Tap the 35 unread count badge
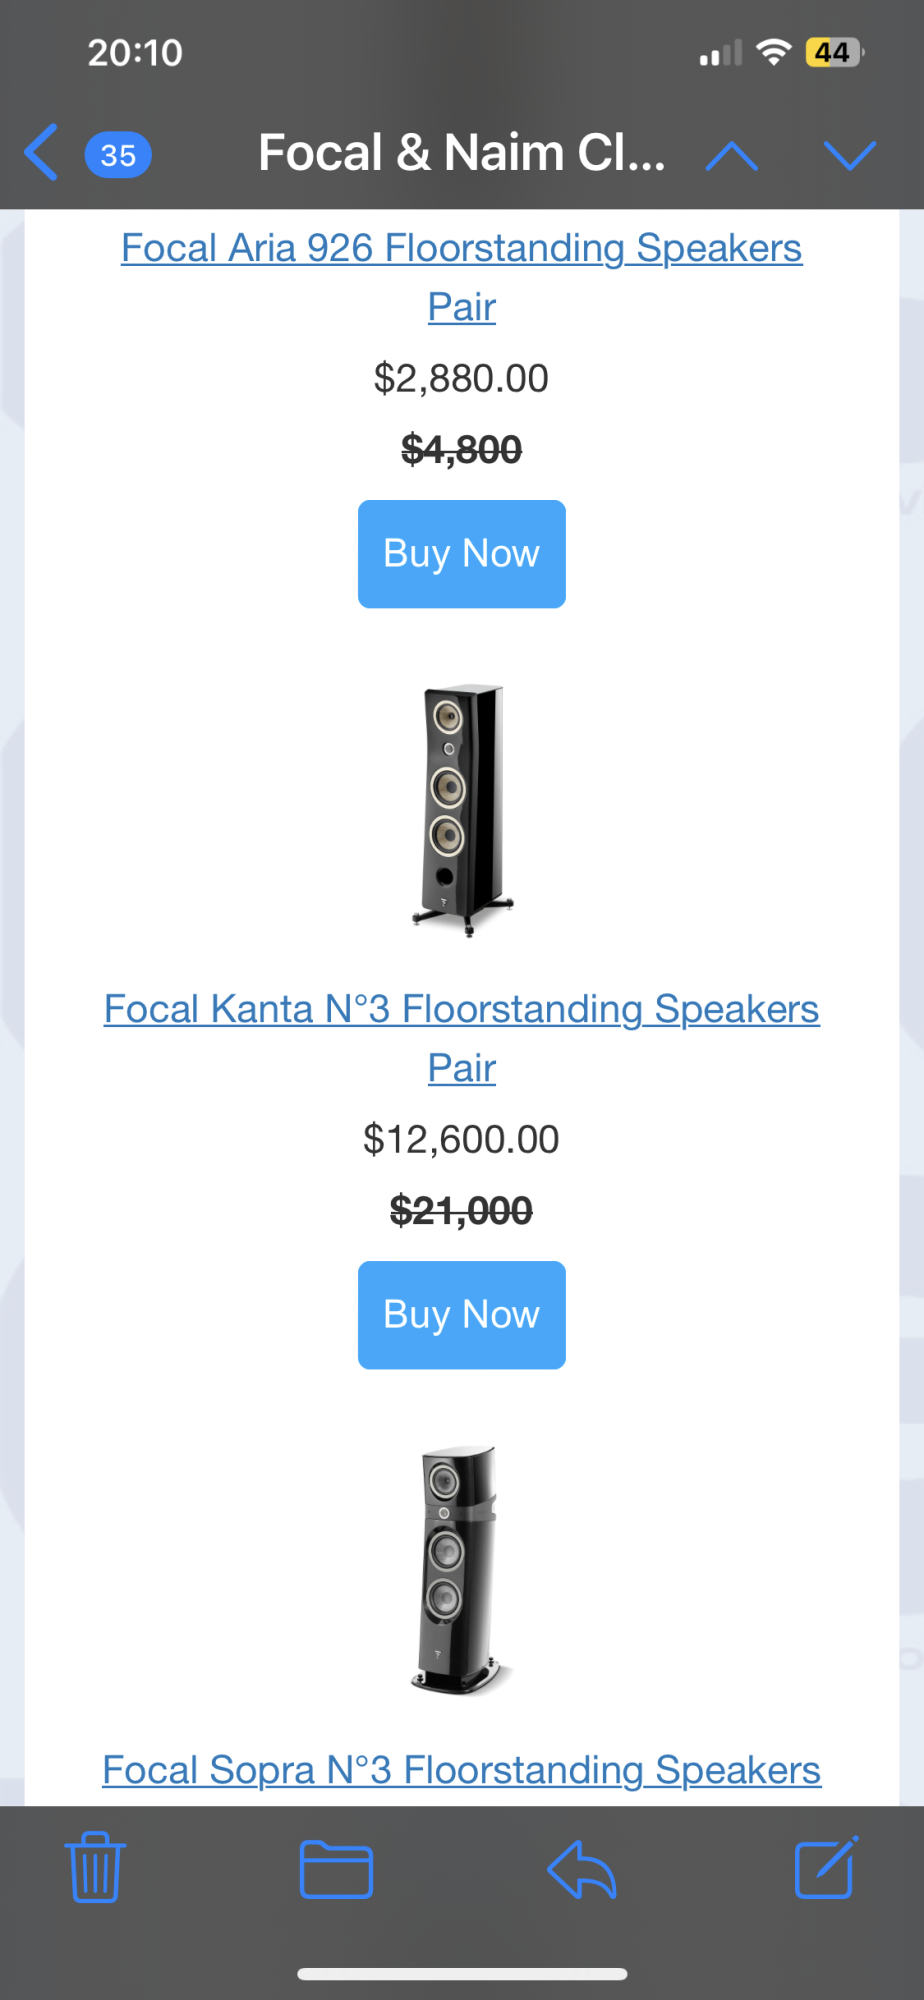This screenshot has width=924, height=2000. point(118,155)
